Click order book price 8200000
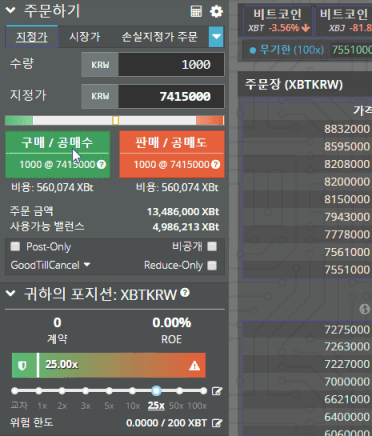This screenshot has height=436, width=372. 347,182
